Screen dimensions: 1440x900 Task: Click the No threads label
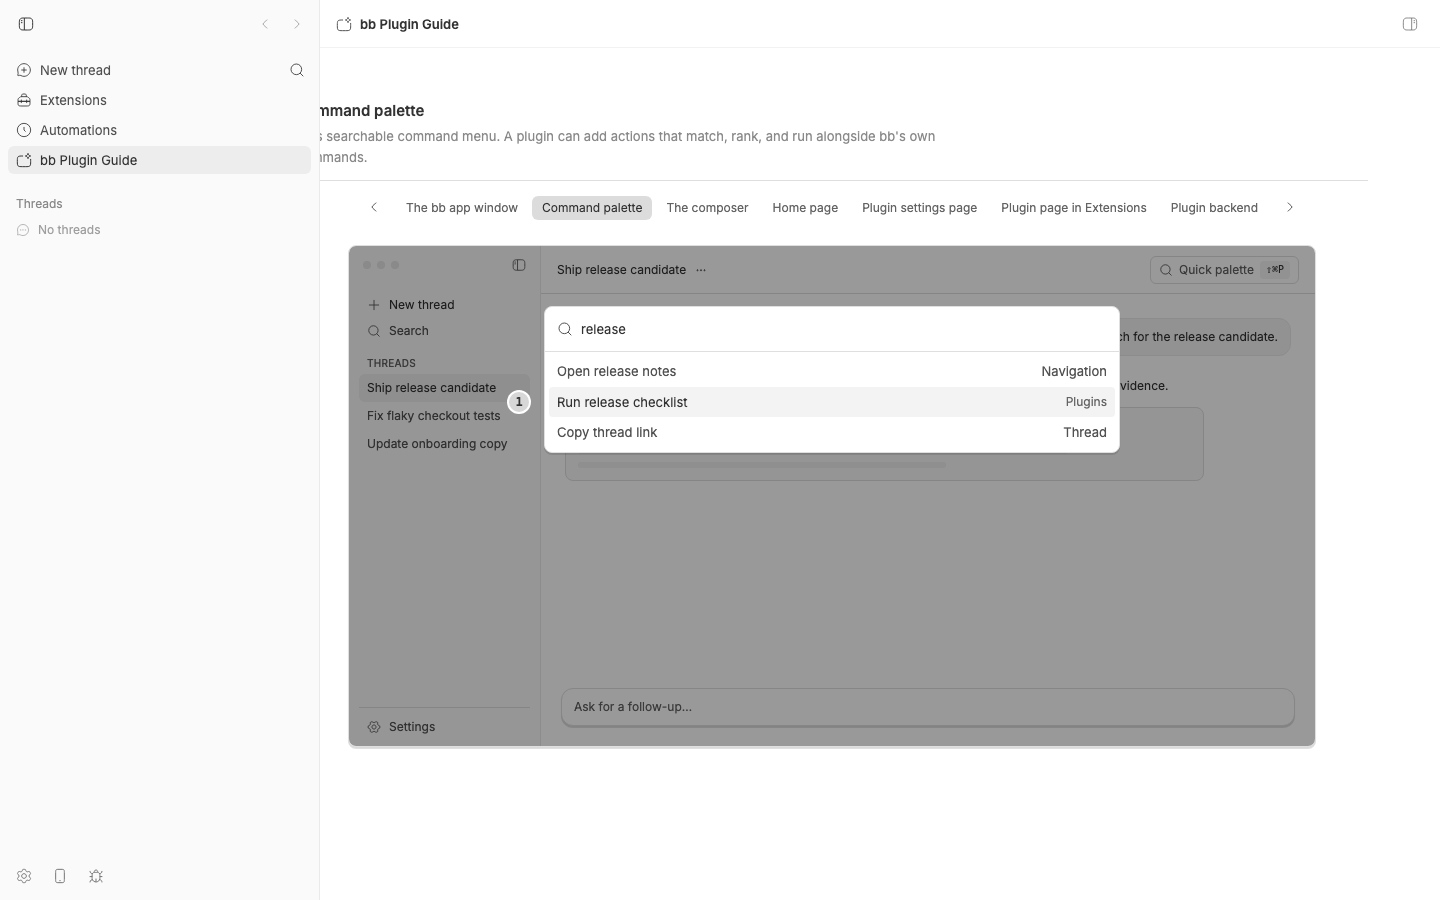[x=69, y=230]
